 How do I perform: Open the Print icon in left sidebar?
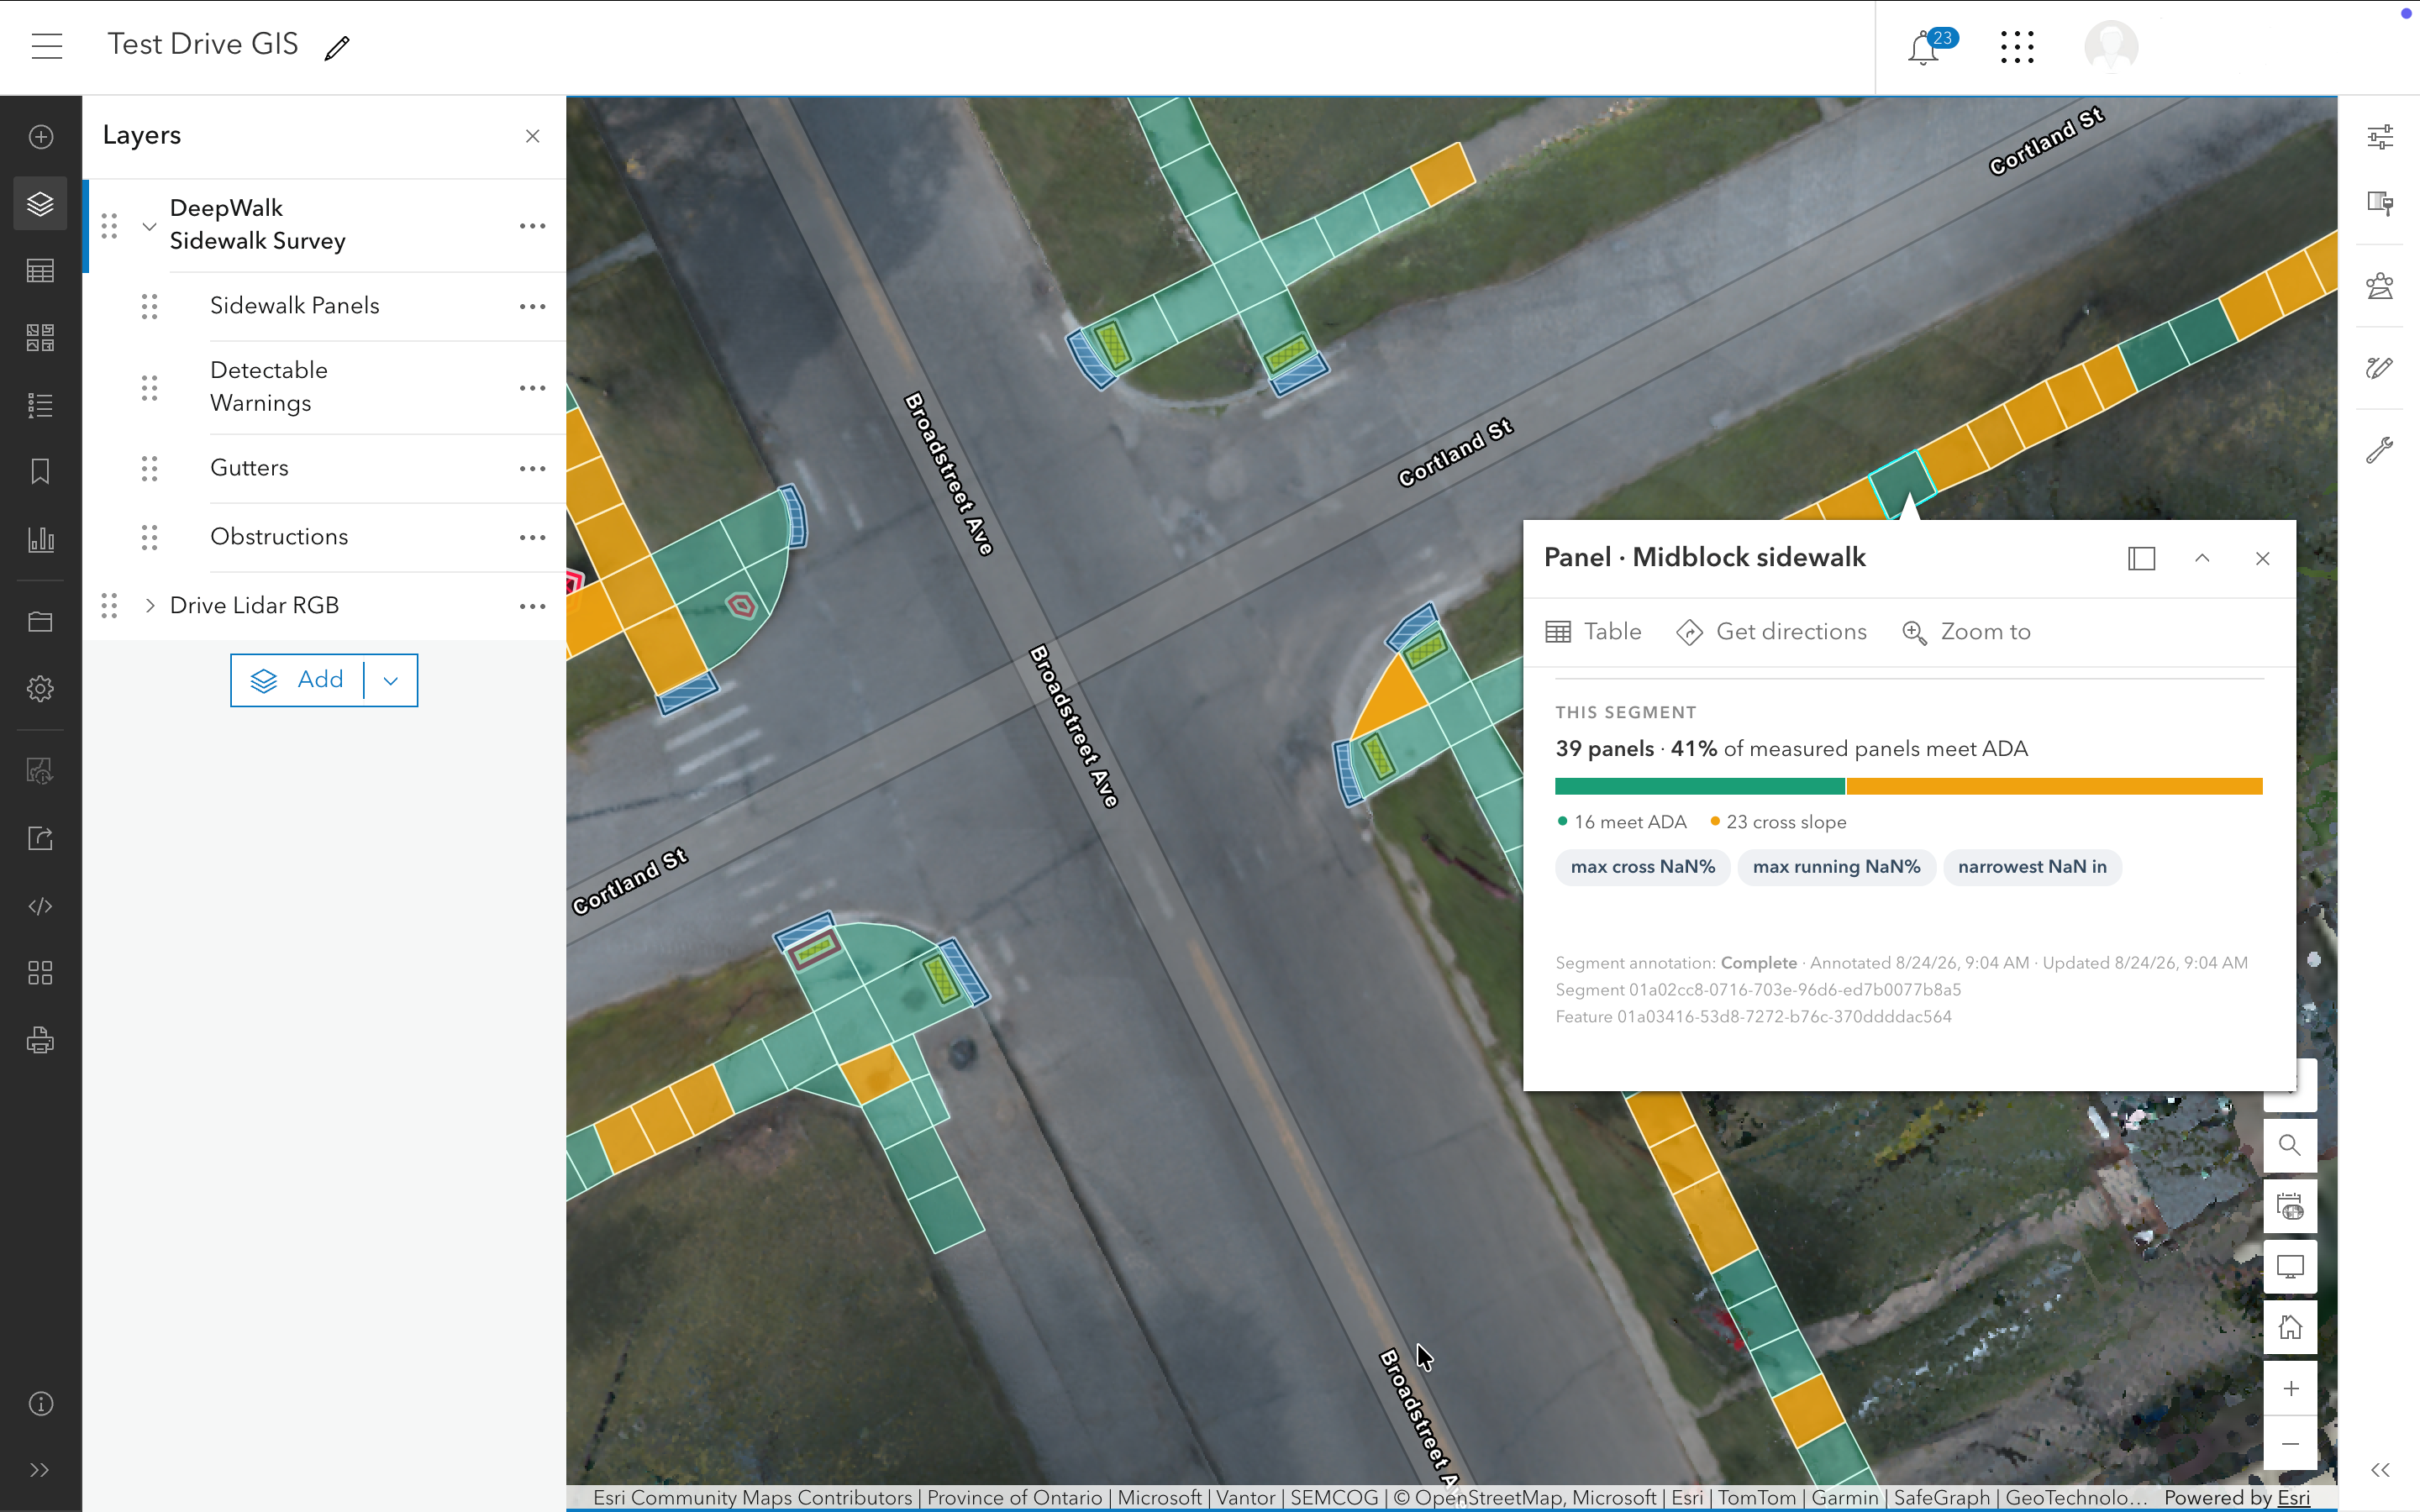pyautogui.click(x=41, y=1040)
